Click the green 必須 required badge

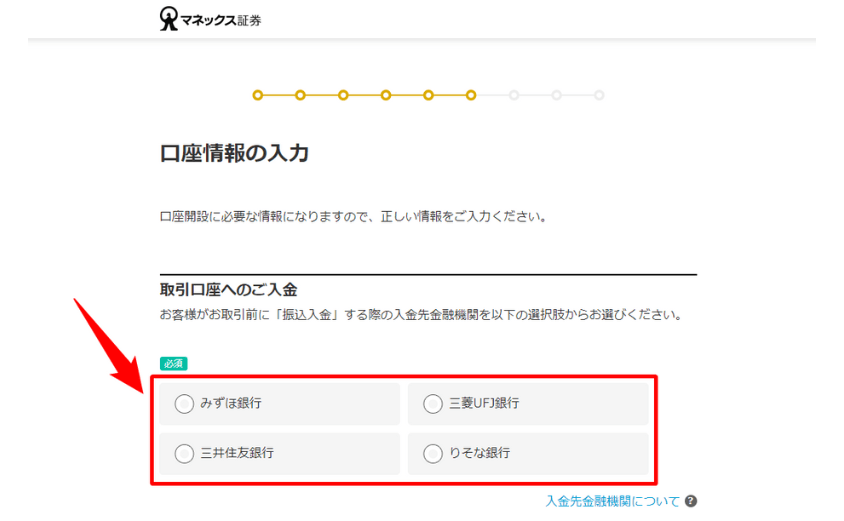coord(173,363)
